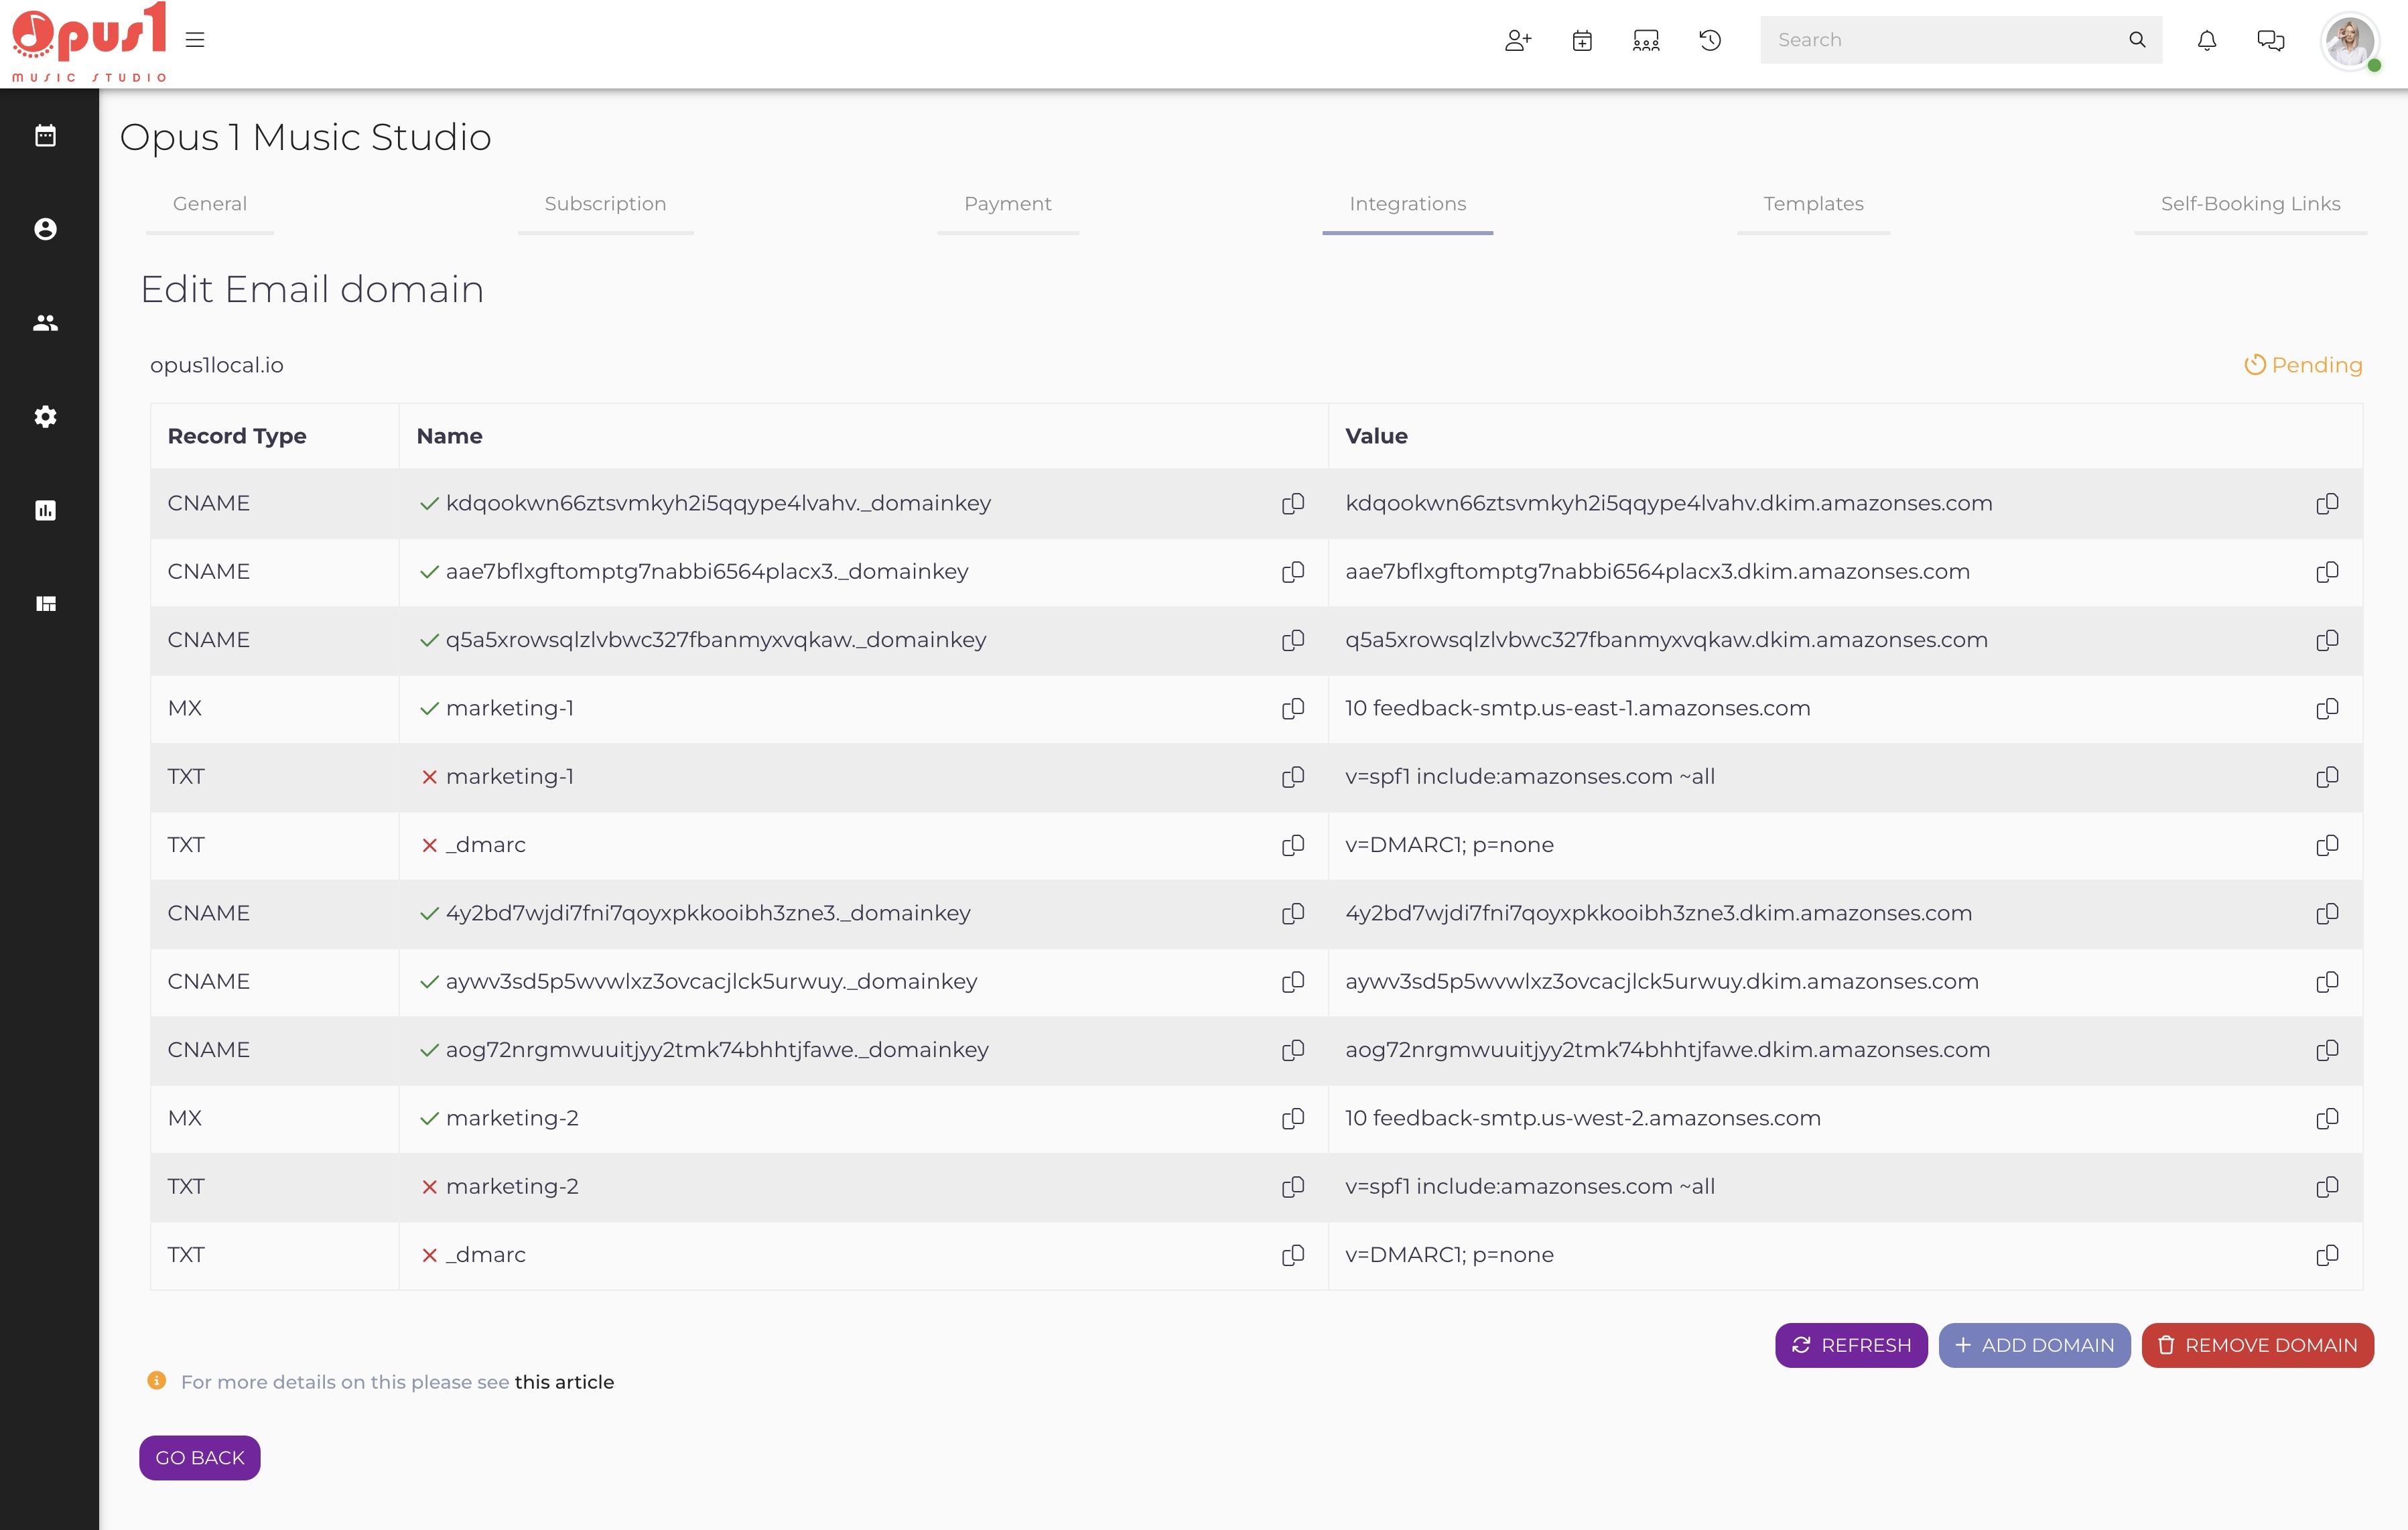Open the people group icon in sidebar

[x=46, y=323]
